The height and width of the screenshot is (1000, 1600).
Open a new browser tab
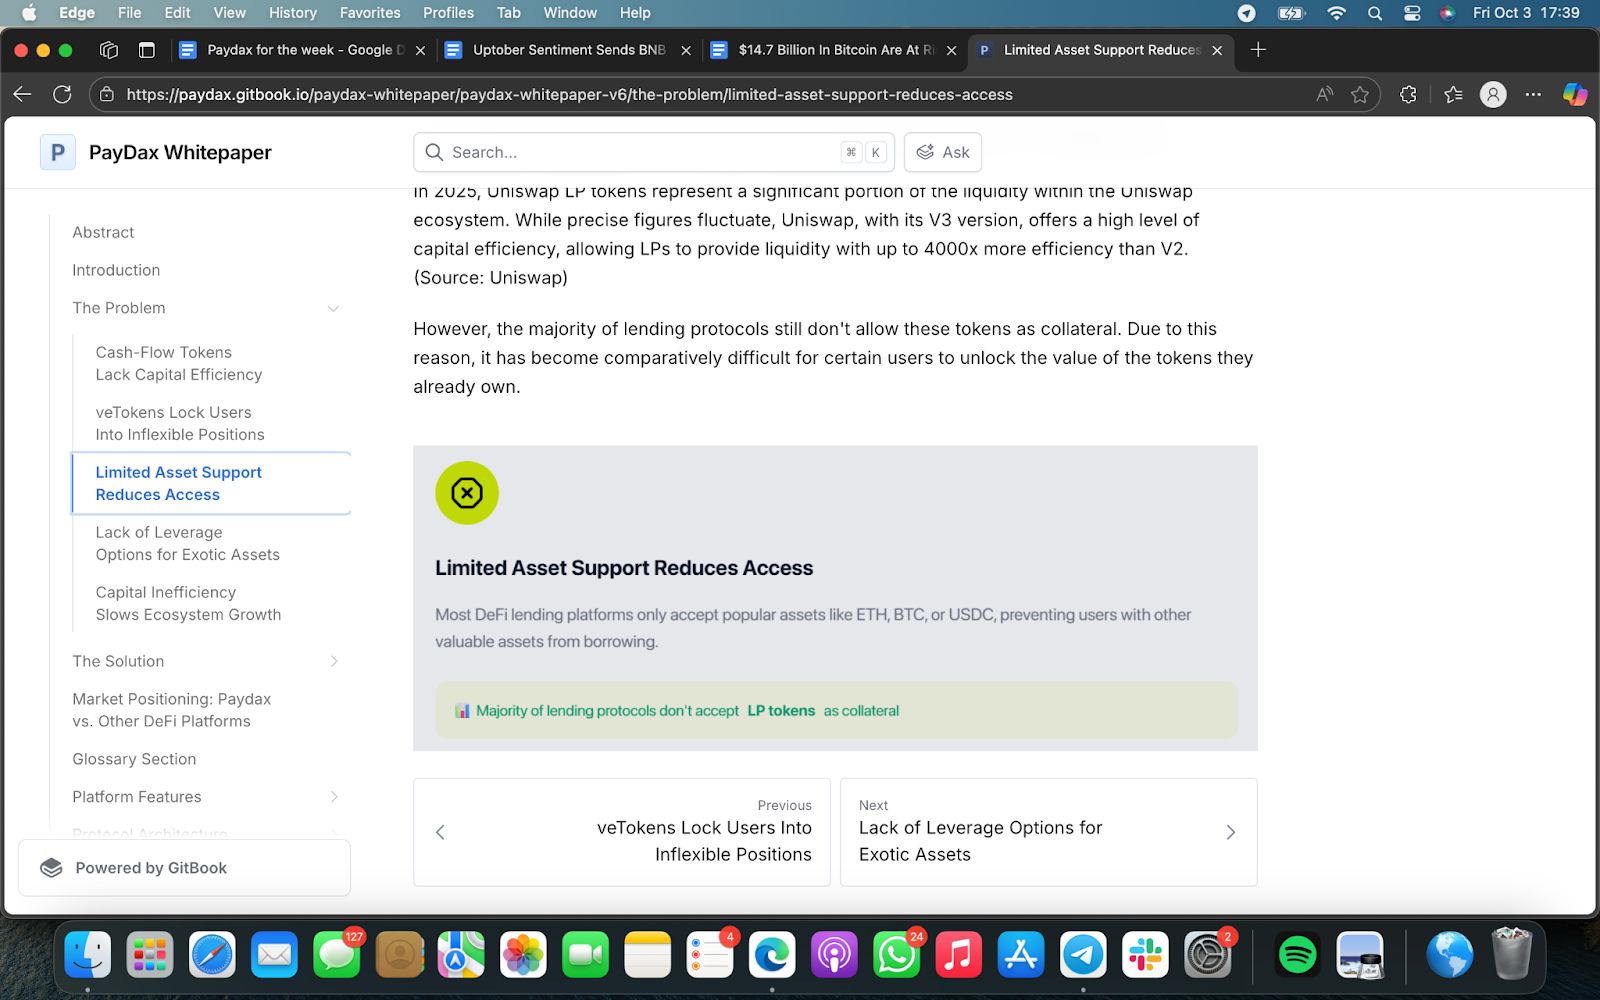pos(1258,50)
